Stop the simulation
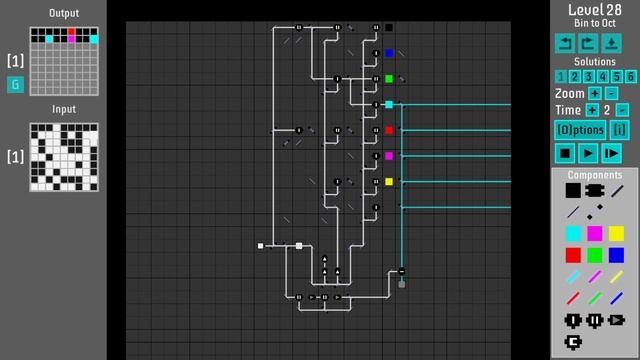 click(x=565, y=153)
